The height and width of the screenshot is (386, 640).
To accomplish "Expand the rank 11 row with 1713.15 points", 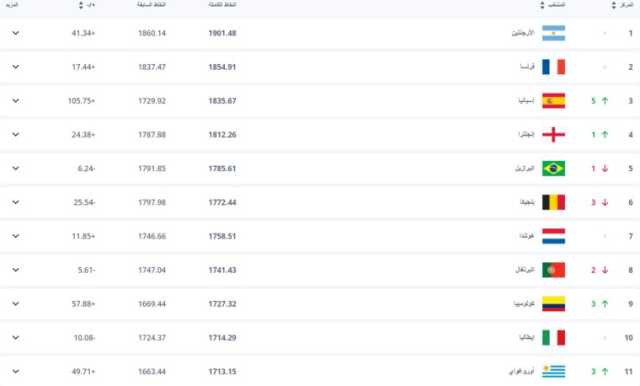I will tap(16, 371).
